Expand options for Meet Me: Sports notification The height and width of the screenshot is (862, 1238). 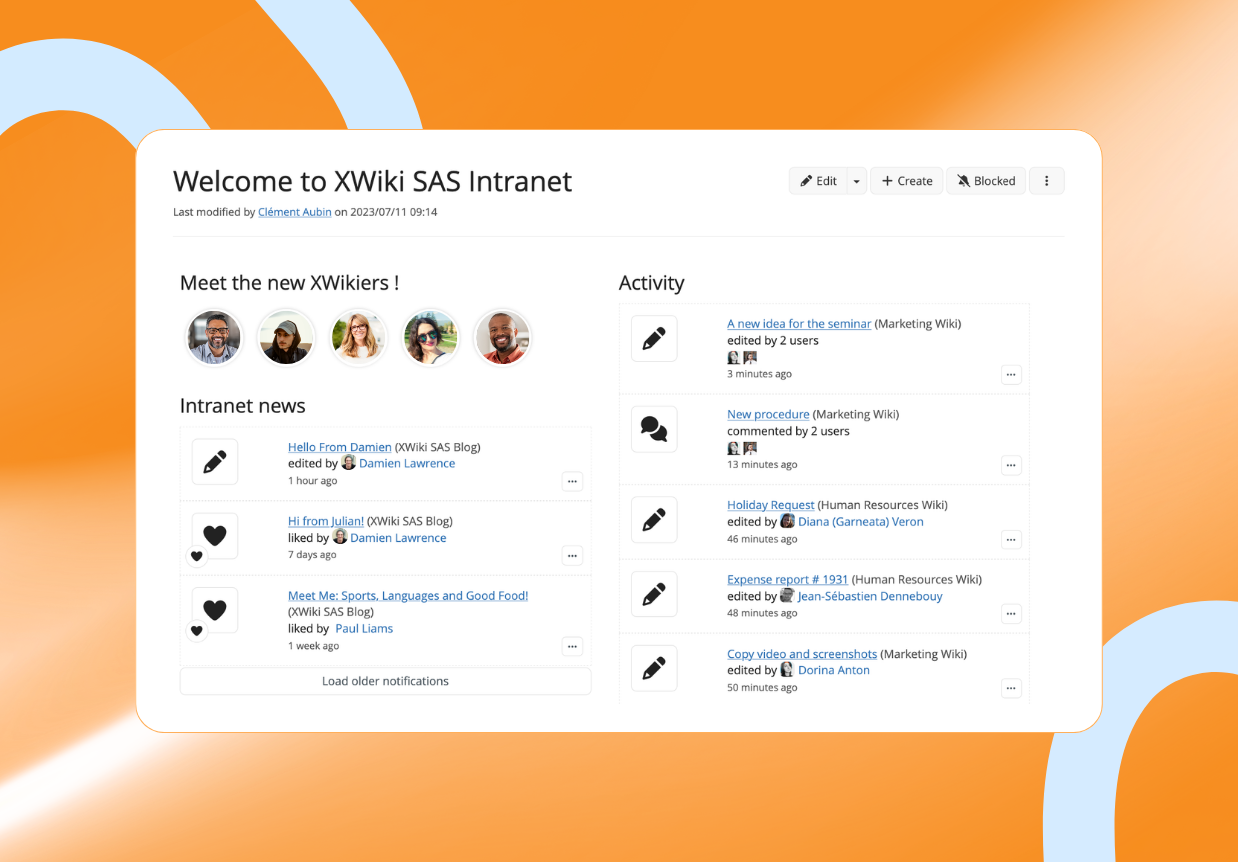(x=572, y=646)
